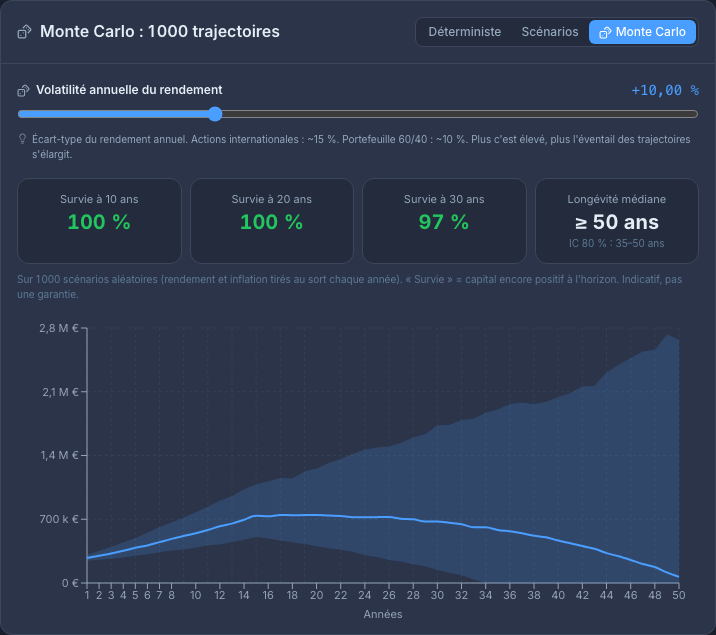Click the Longévité médiane card
Image resolution: width=716 pixels, height=635 pixels.
[616, 220]
